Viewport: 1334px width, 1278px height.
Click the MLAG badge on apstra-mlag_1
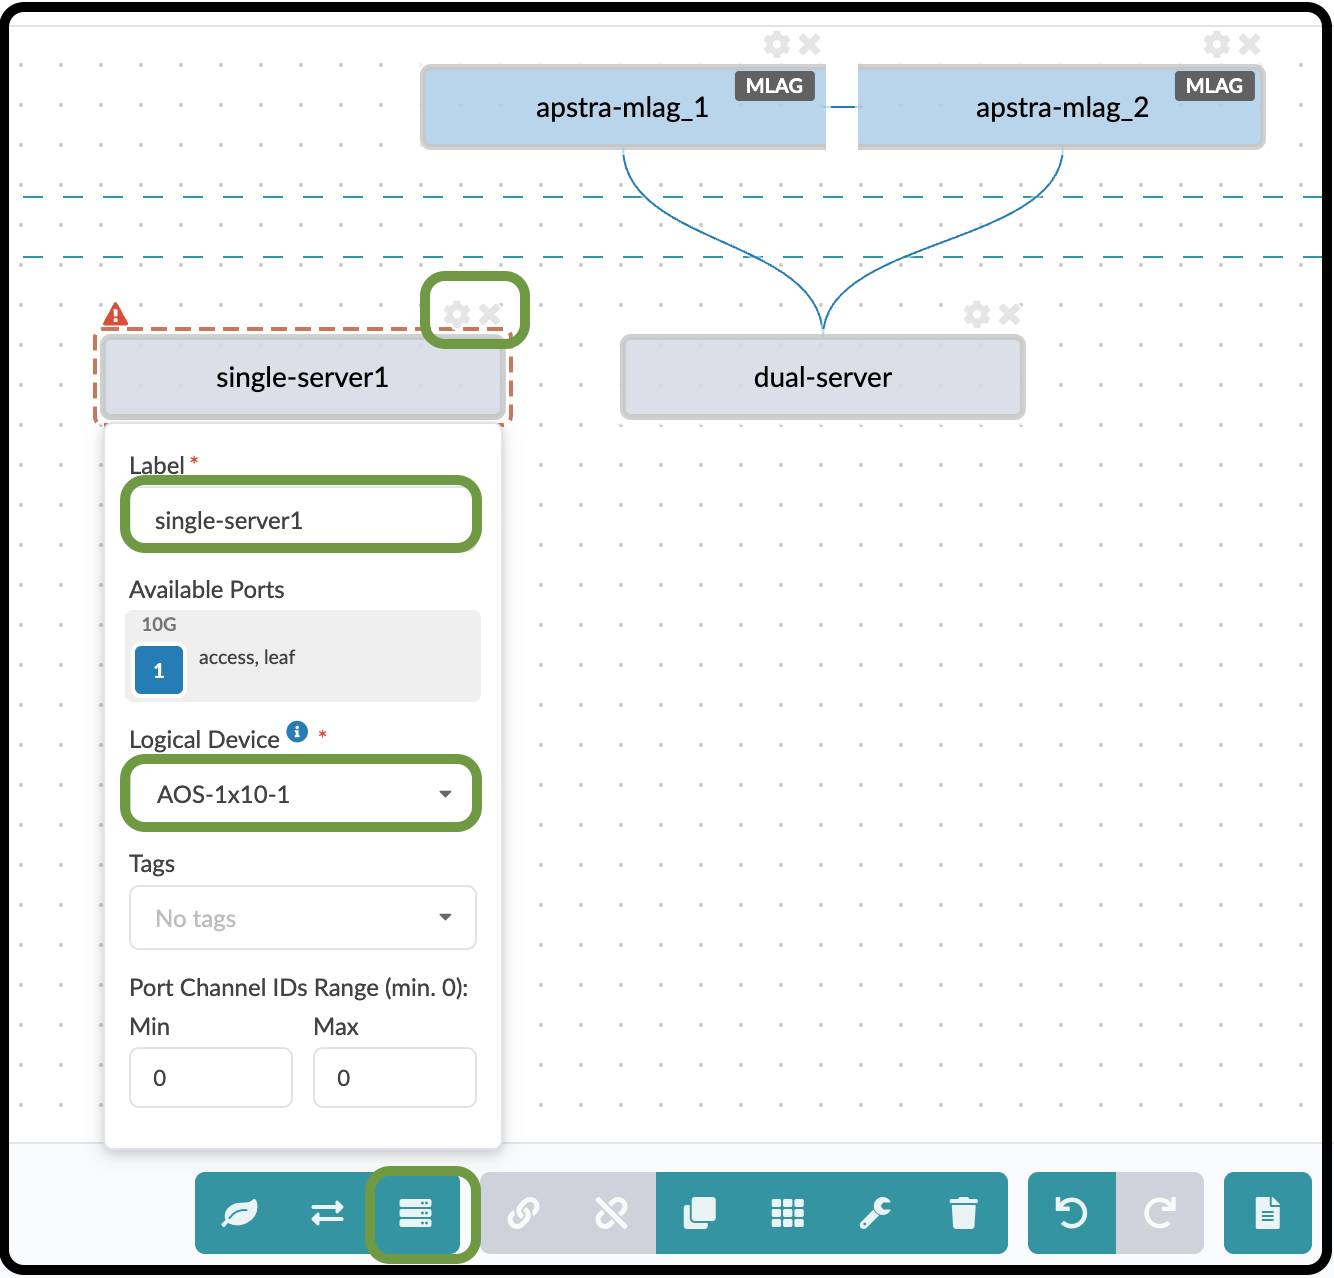(x=774, y=86)
